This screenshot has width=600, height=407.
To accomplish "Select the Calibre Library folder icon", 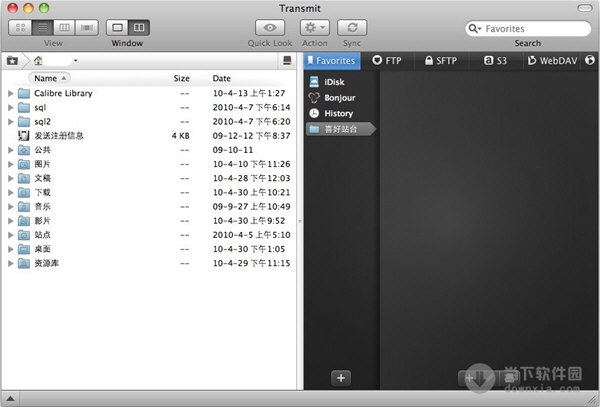I will click(24, 93).
